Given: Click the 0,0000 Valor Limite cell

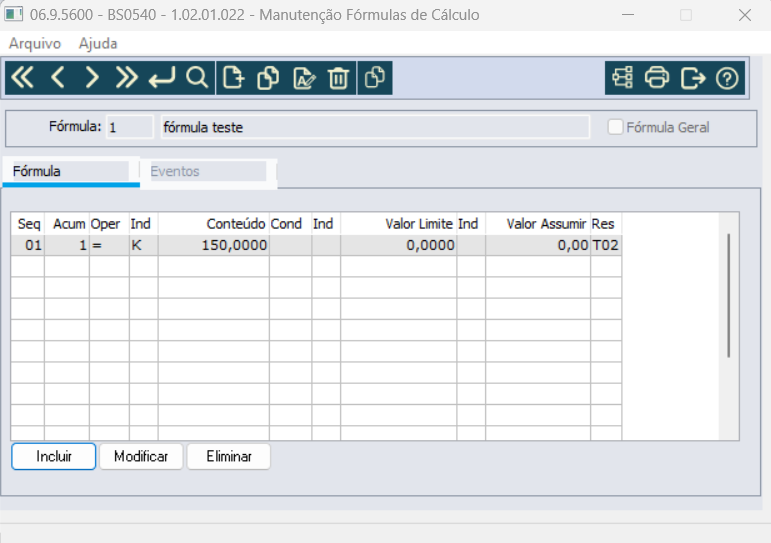Looking at the screenshot, I should point(398,245).
